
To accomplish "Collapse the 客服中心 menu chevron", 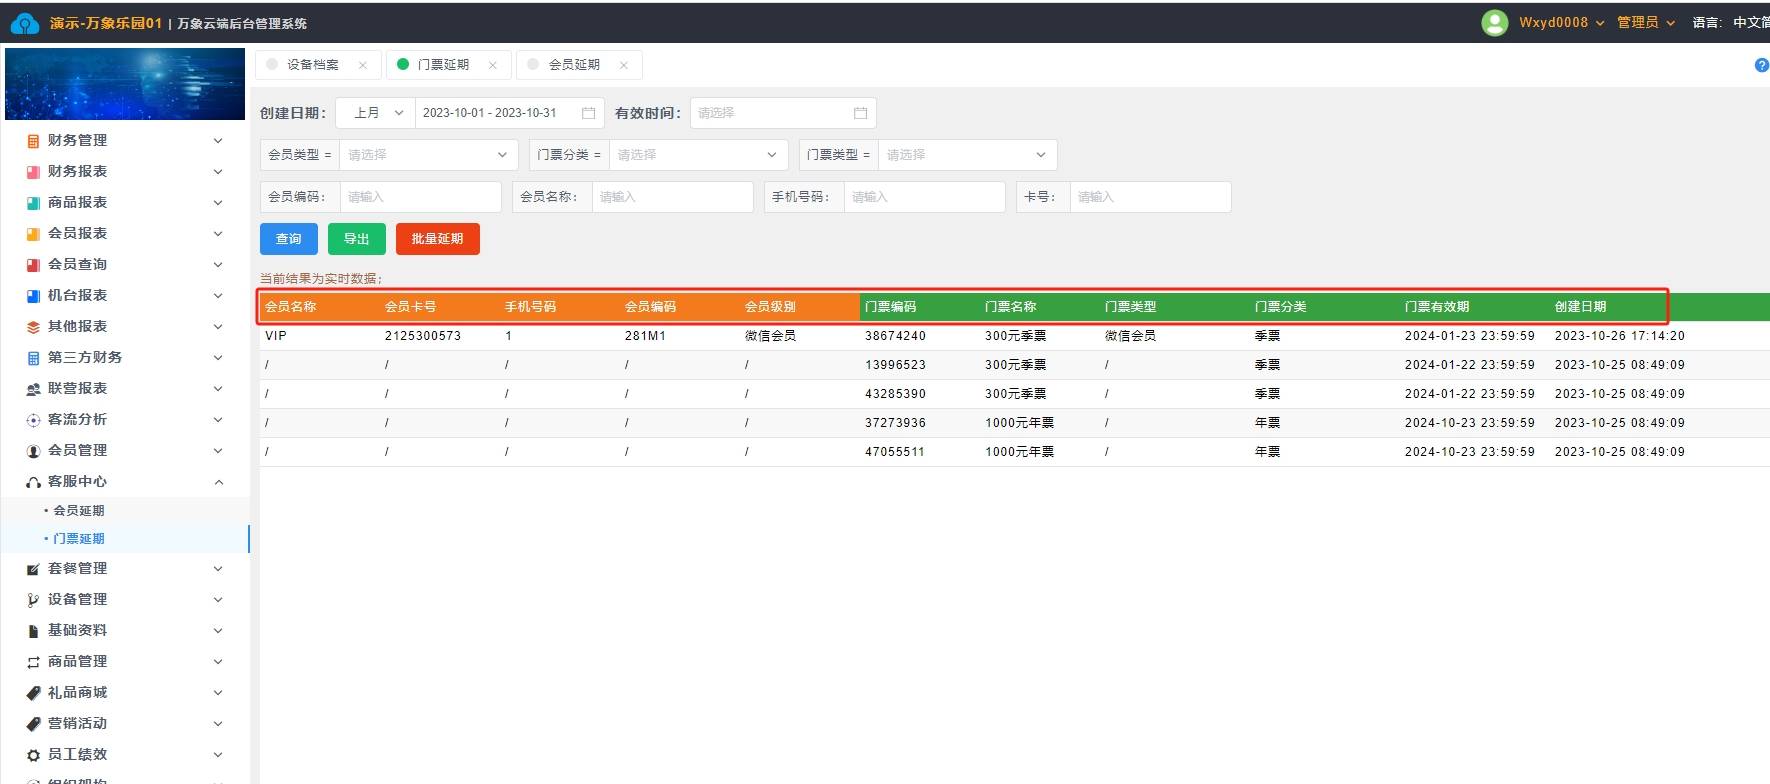I will [218, 482].
